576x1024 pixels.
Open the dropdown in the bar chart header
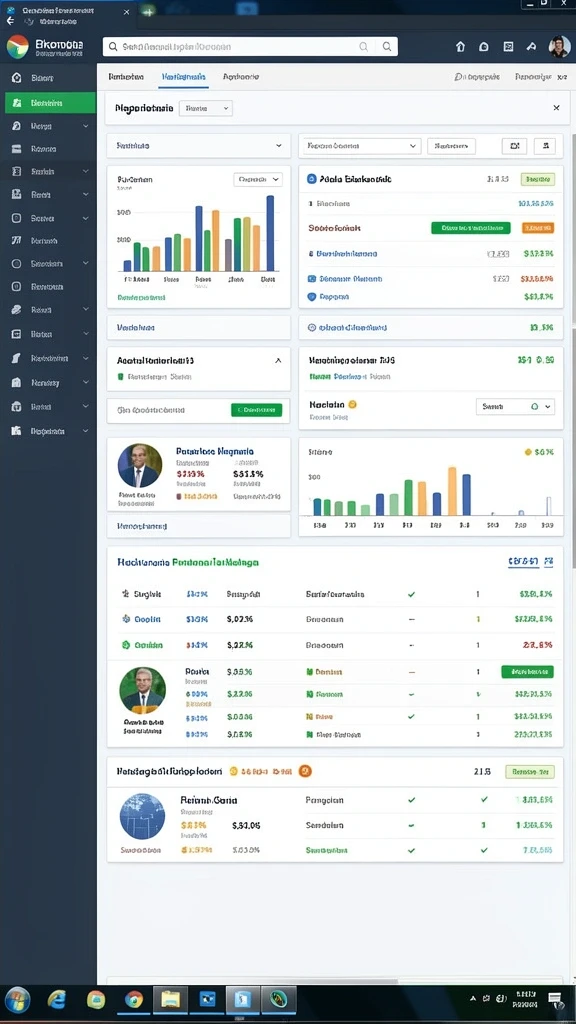[x=257, y=179]
